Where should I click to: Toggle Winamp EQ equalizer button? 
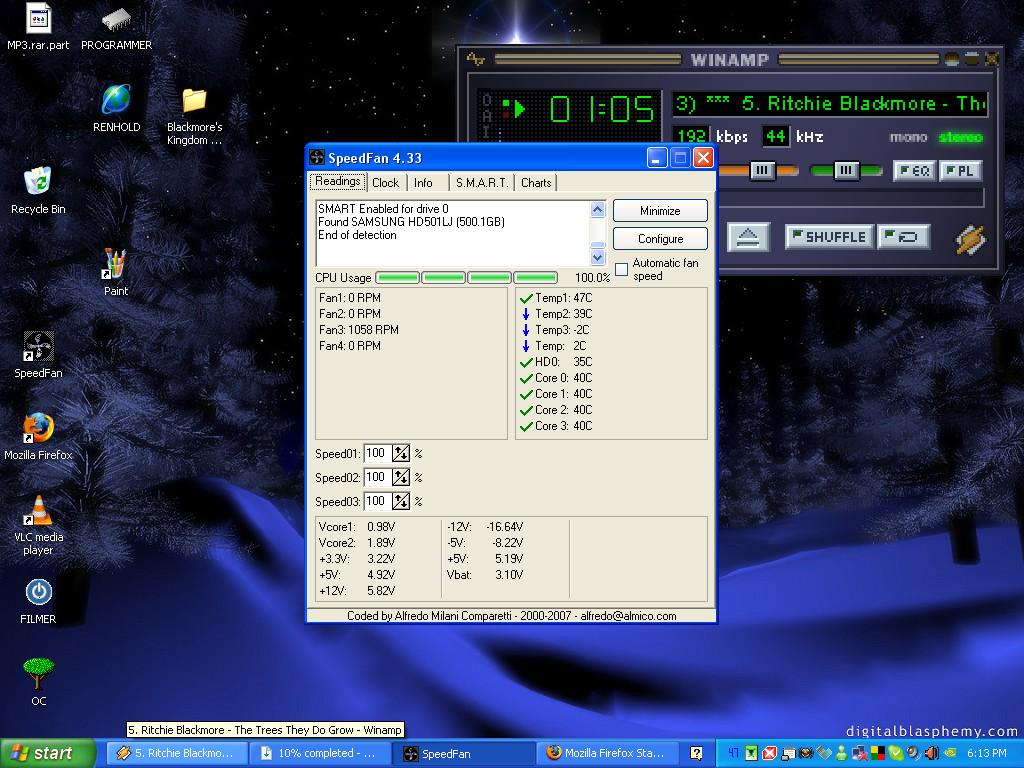(x=914, y=171)
